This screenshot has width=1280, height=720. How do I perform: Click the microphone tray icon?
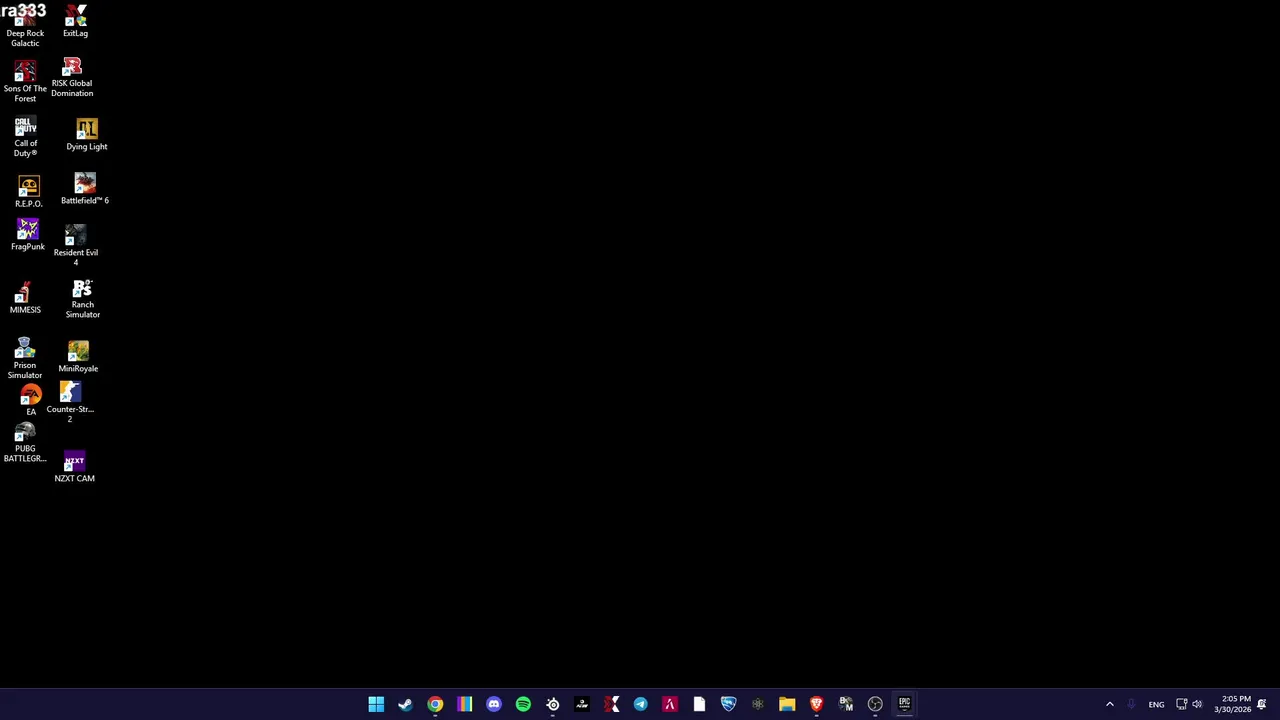click(x=1131, y=704)
